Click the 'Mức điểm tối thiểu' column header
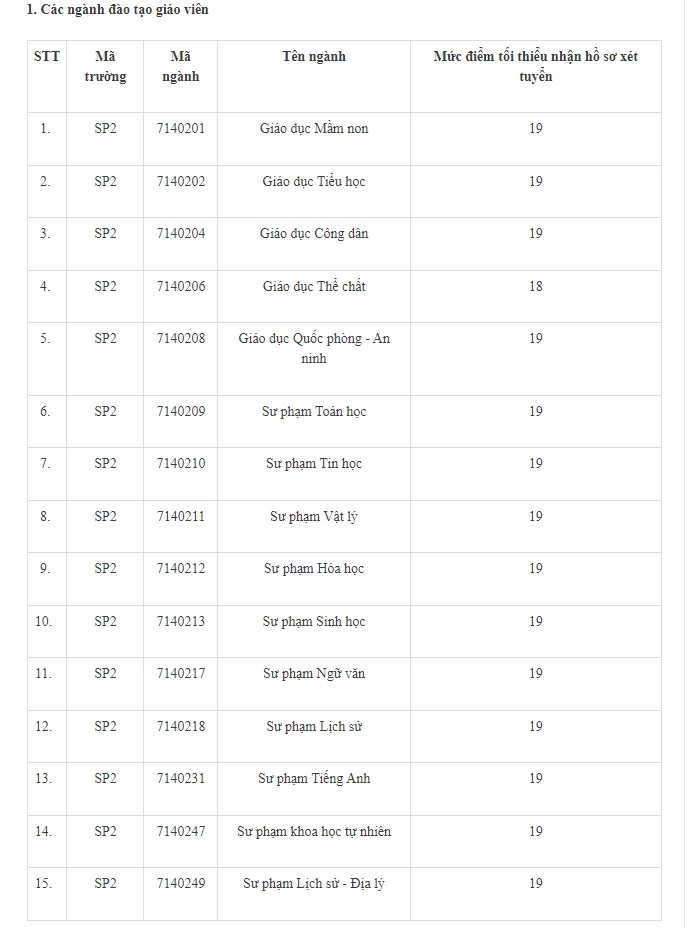Image resolution: width=685 pixels, height=928 pixels. tap(535, 67)
